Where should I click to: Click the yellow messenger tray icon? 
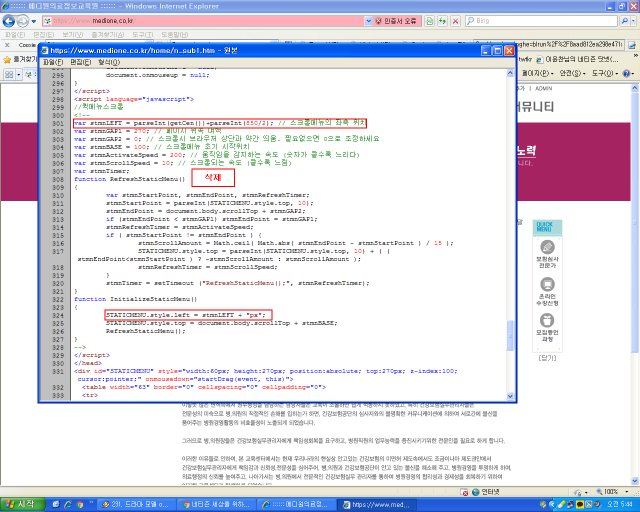tap(580, 504)
